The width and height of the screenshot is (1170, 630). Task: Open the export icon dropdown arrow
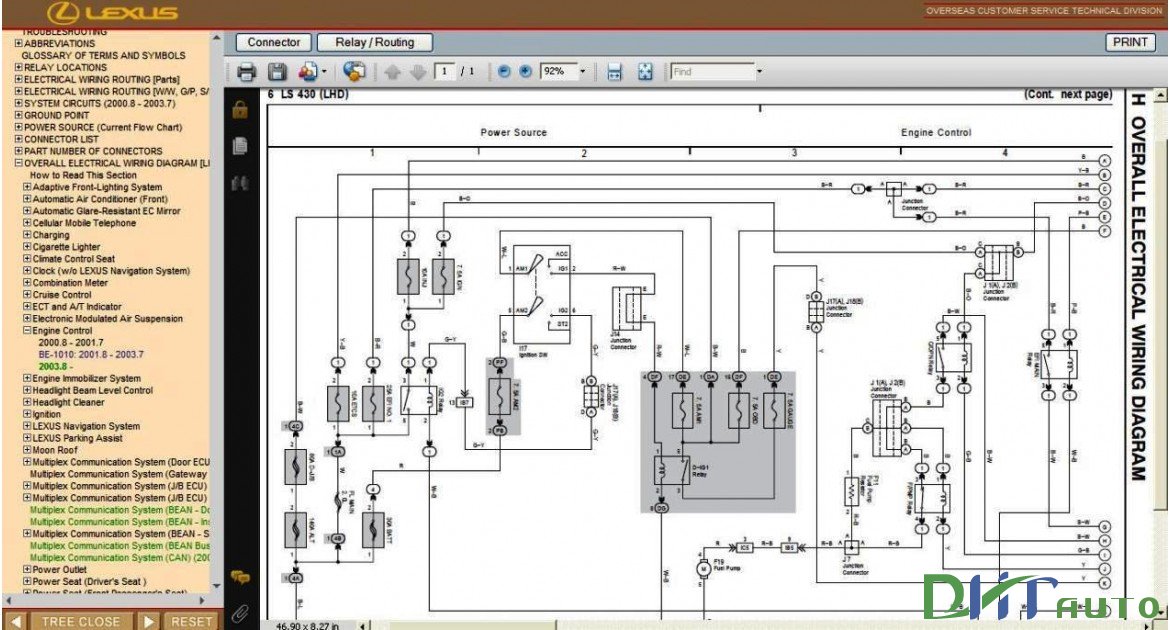[324, 72]
